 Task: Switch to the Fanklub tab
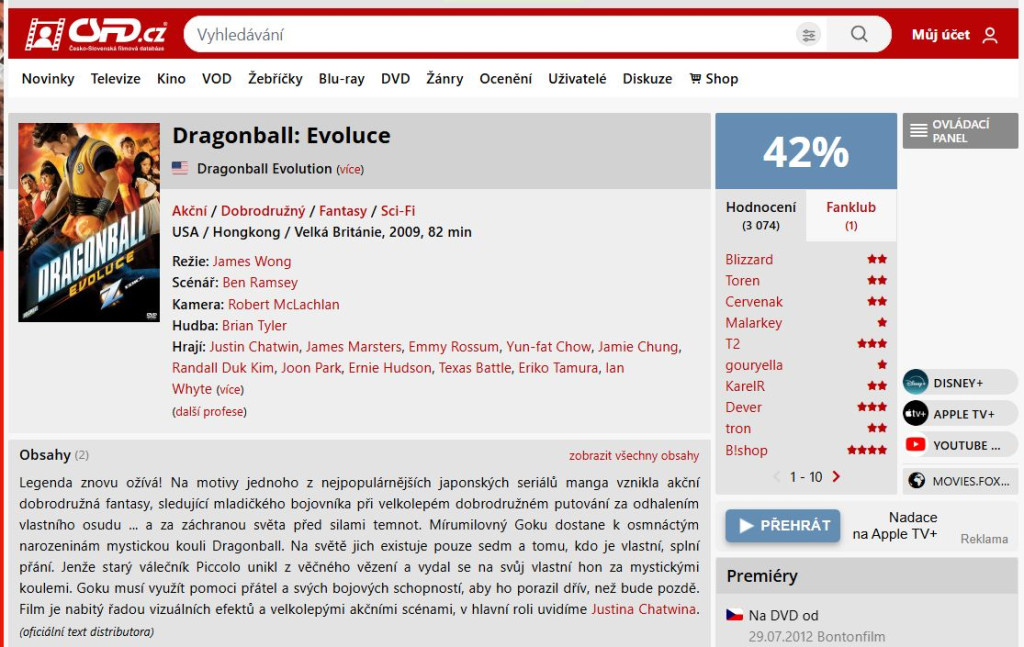pyautogui.click(x=851, y=214)
